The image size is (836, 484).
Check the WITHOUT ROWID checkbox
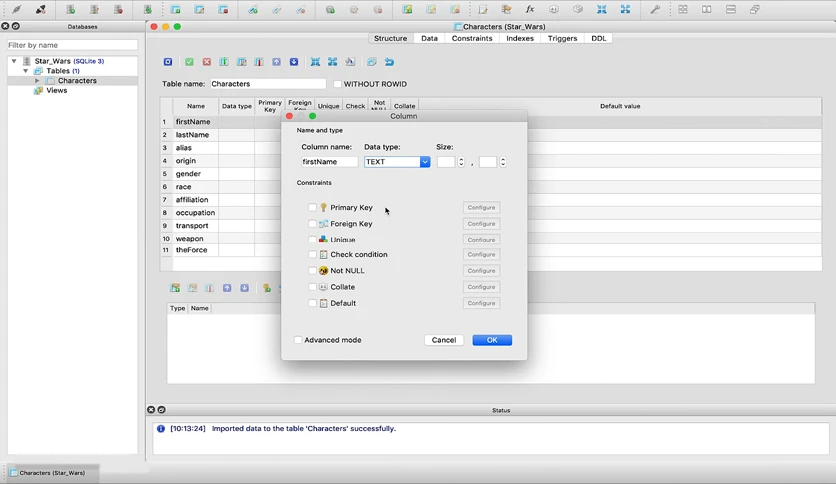337,84
